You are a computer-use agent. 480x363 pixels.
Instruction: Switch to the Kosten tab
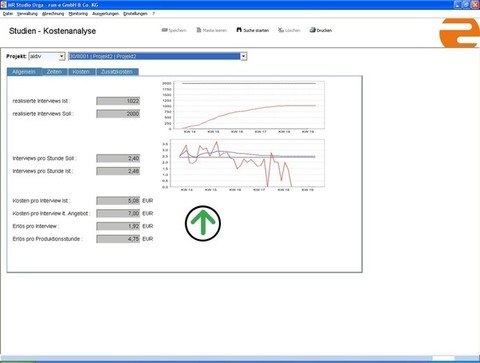81,72
